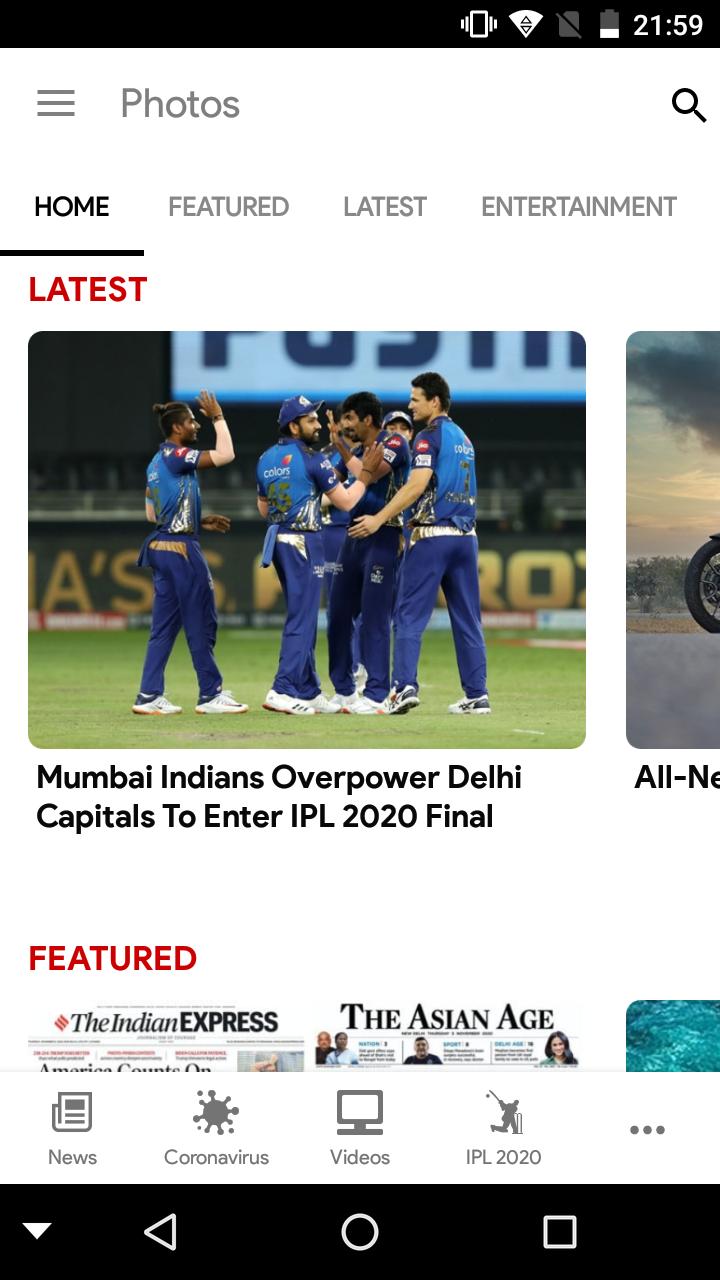This screenshot has height=1280, width=720.
Task: Open The Indian Express front page thumbnail
Action: point(166,1036)
